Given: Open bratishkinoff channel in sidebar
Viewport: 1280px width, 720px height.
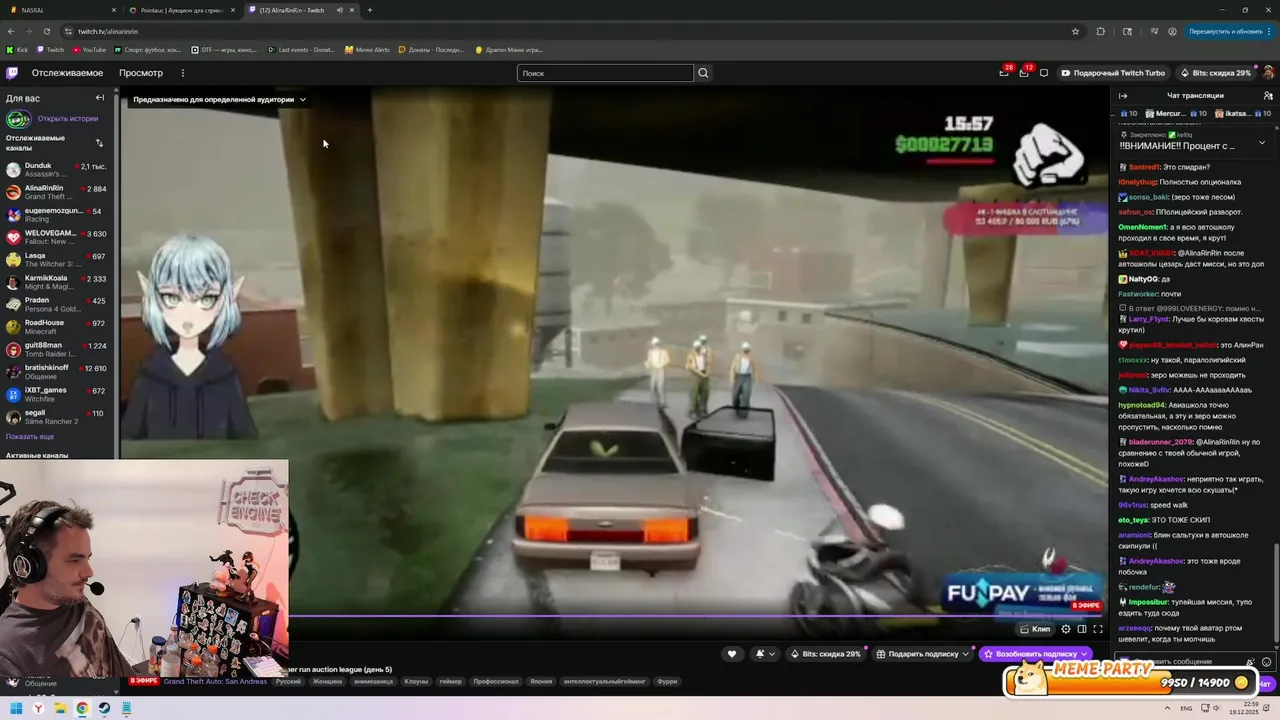Looking at the screenshot, I should pyautogui.click(x=58, y=371).
